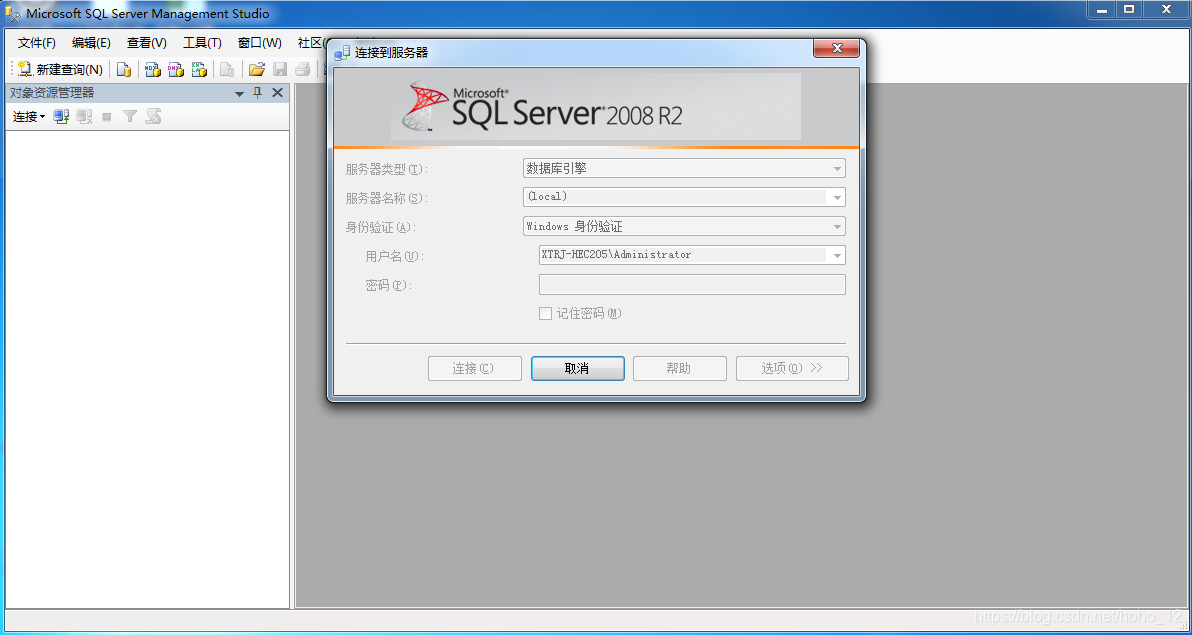Expand the 服务器名称 (local) dropdown
The image size is (1192, 635).
tap(837, 197)
